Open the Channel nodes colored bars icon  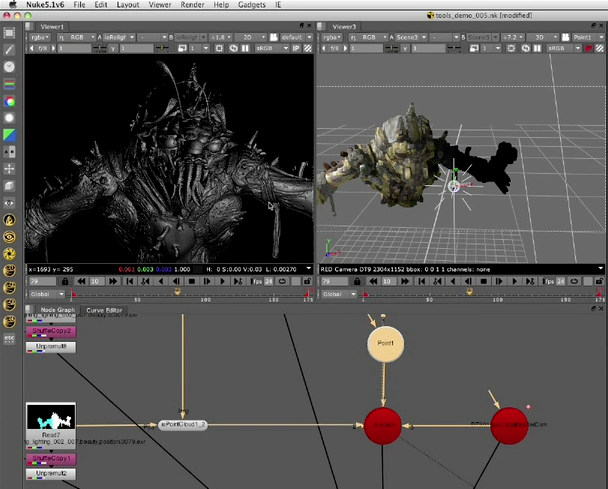pyautogui.click(x=9, y=84)
